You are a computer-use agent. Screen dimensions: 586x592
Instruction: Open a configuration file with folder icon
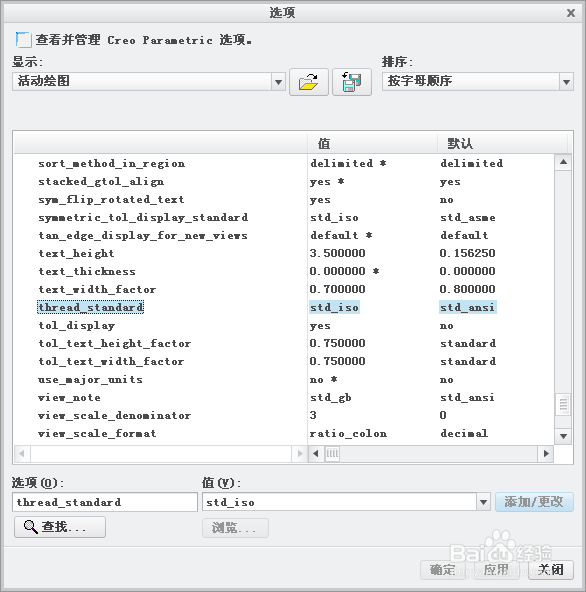pyautogui.click(x=308, y=82)
